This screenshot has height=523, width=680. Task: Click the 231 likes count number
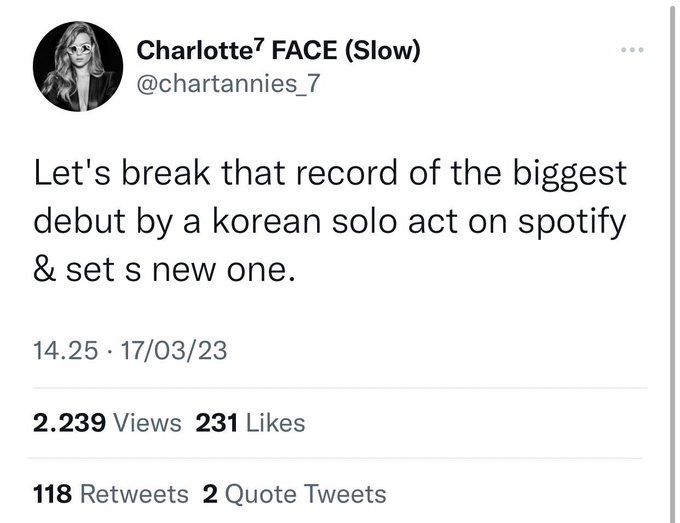click(216, 423)
